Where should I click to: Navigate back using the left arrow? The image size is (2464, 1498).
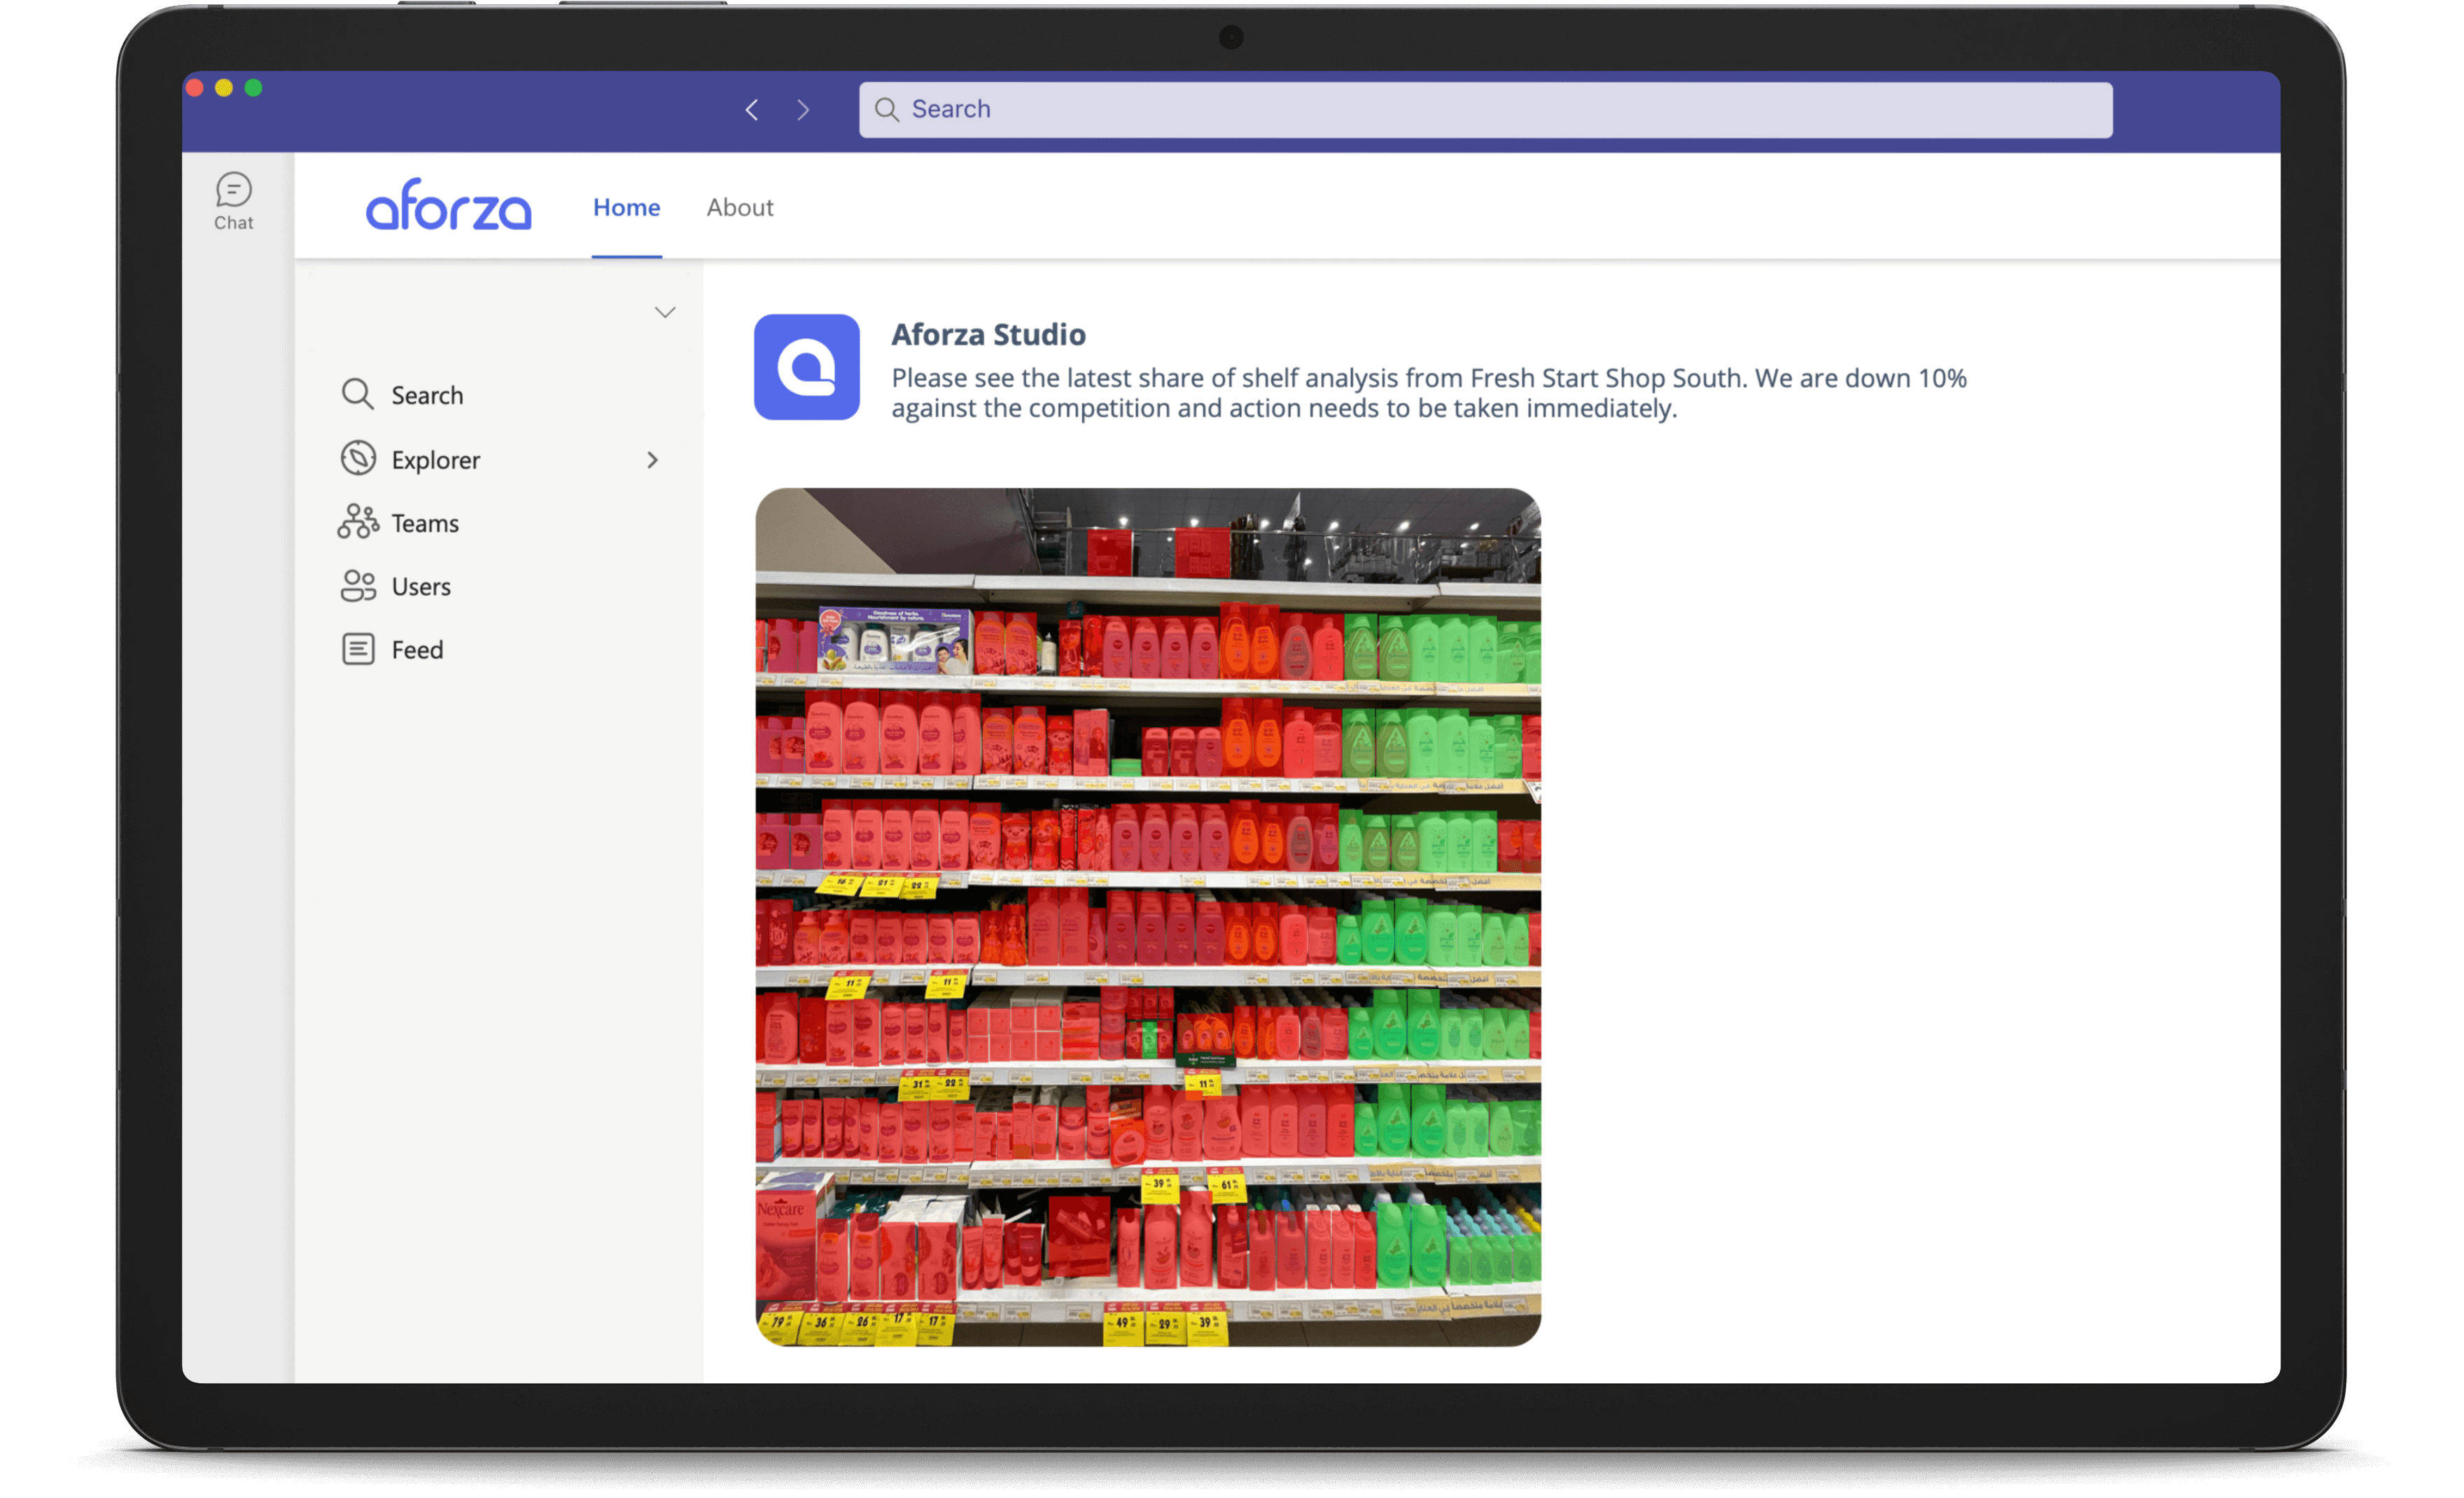point(752,110)
